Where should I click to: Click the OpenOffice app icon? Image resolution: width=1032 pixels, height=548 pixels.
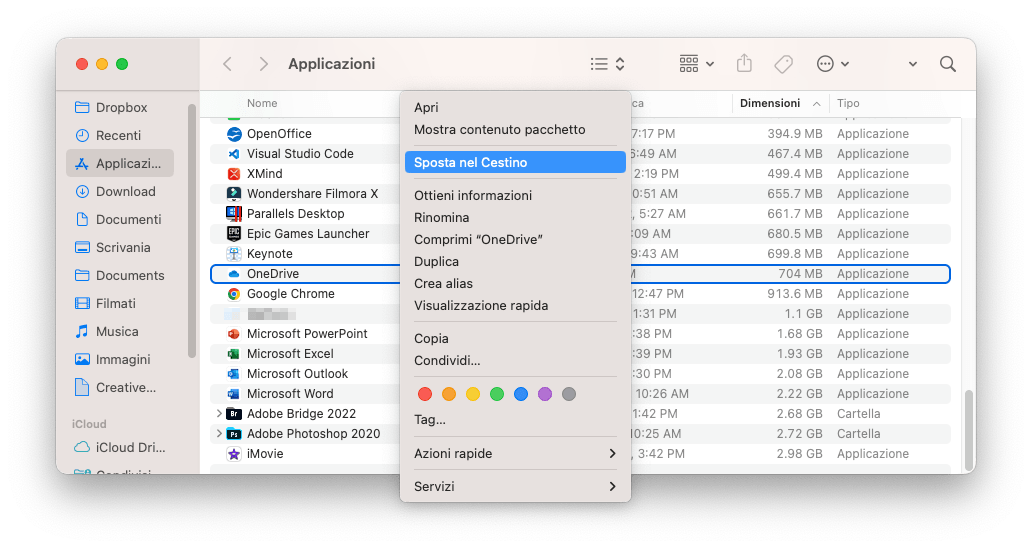[234, 134]
